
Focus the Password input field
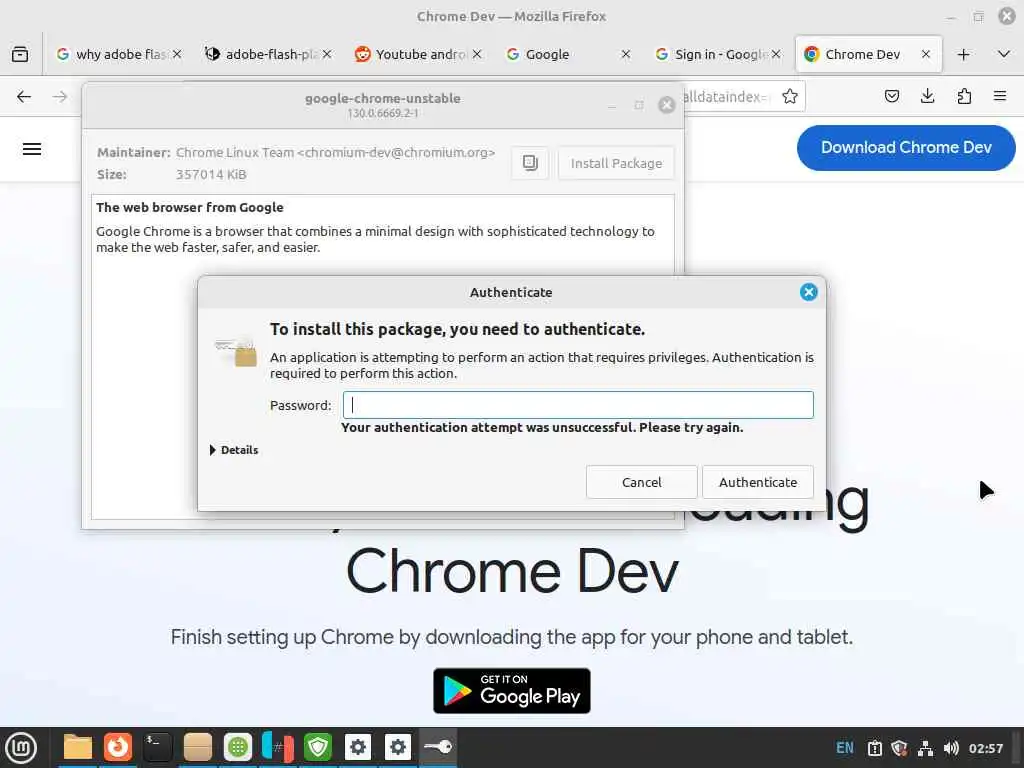(x=578, y=405)
